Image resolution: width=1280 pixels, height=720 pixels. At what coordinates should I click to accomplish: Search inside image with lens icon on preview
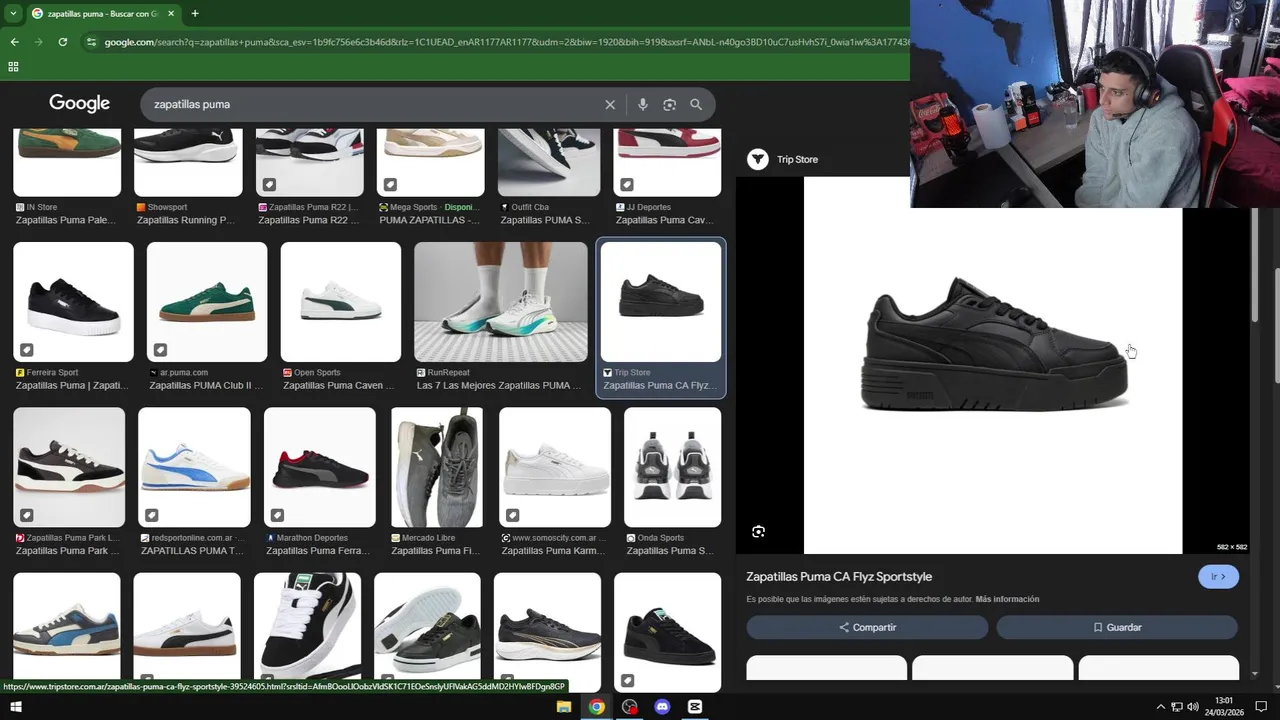(x=758, y=532)
